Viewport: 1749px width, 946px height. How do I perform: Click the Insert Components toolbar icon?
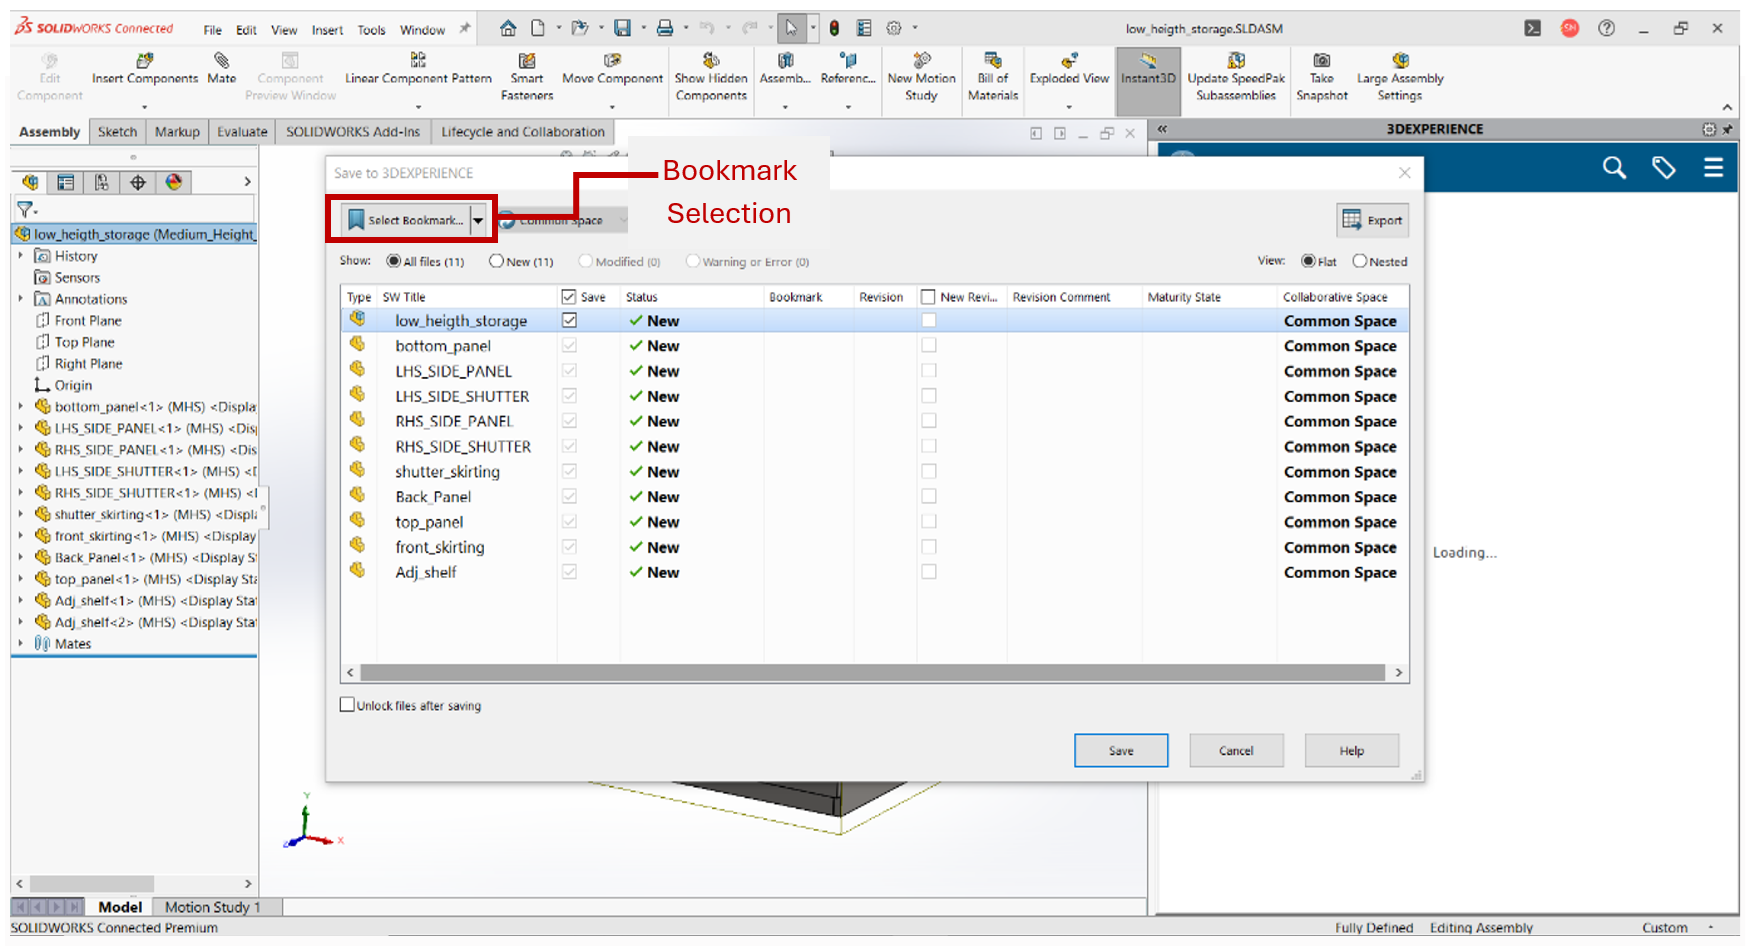coord(145,62)
